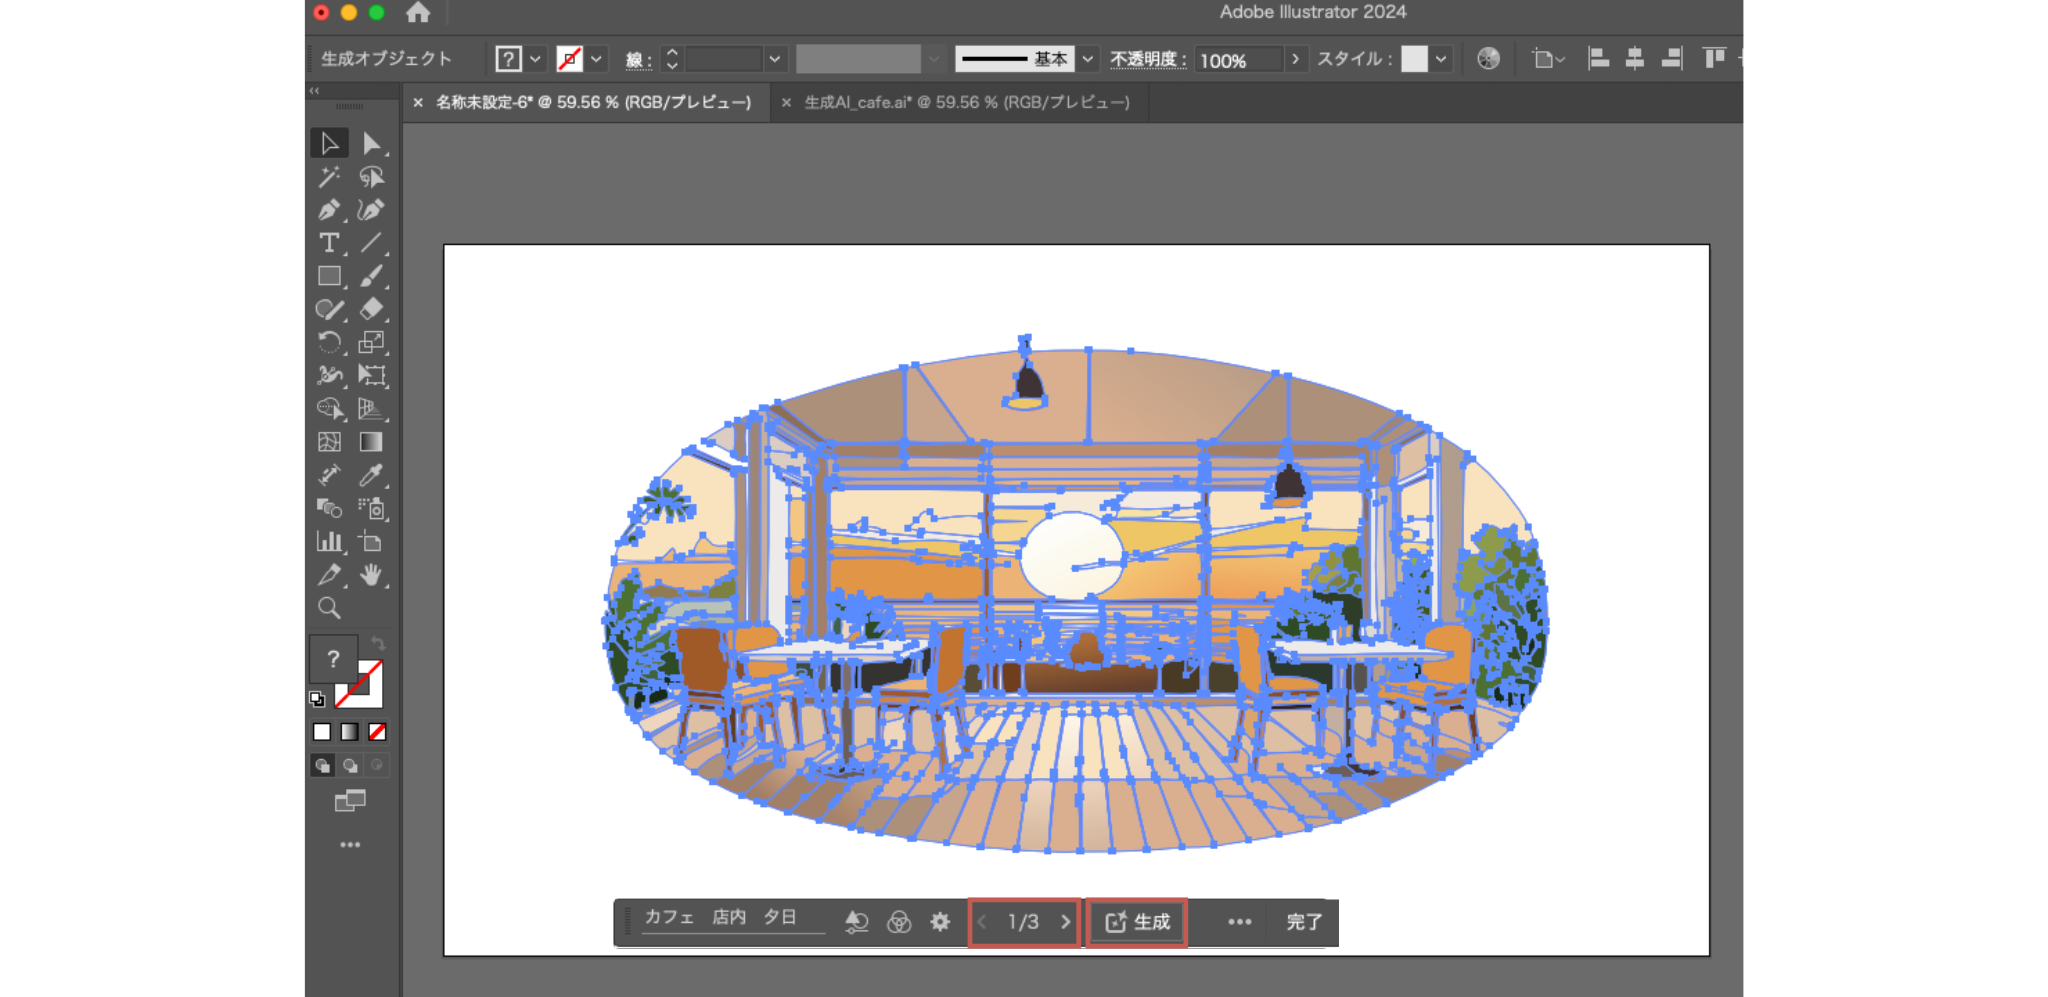2048x997 pixels.
Task: Select the Type tool
Action: [328, 243]
